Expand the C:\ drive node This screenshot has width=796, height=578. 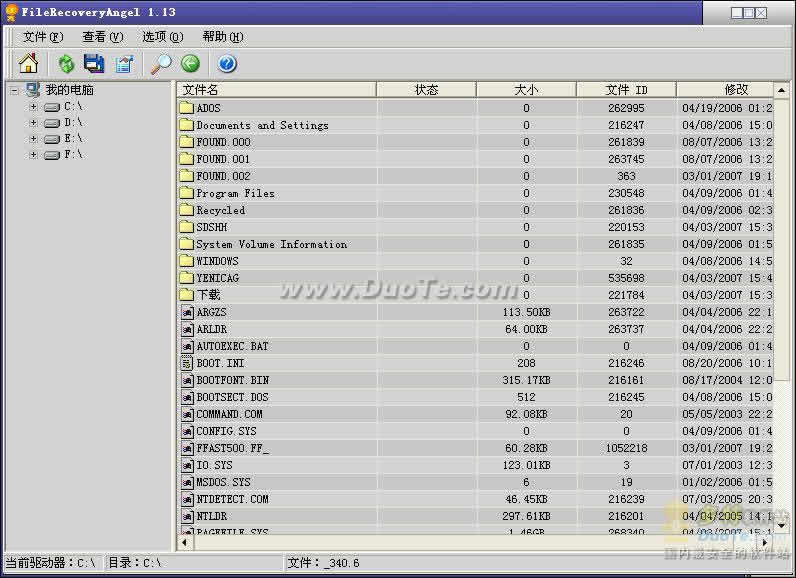(x=34, y=107)
